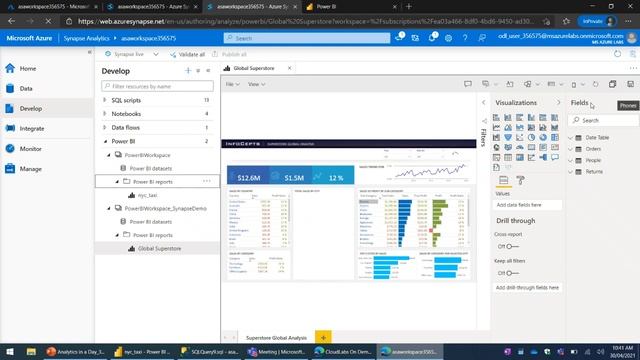Expand the Returns field group
The width and height of the screenshot is (640, 360).
click(x=571, y=172)
